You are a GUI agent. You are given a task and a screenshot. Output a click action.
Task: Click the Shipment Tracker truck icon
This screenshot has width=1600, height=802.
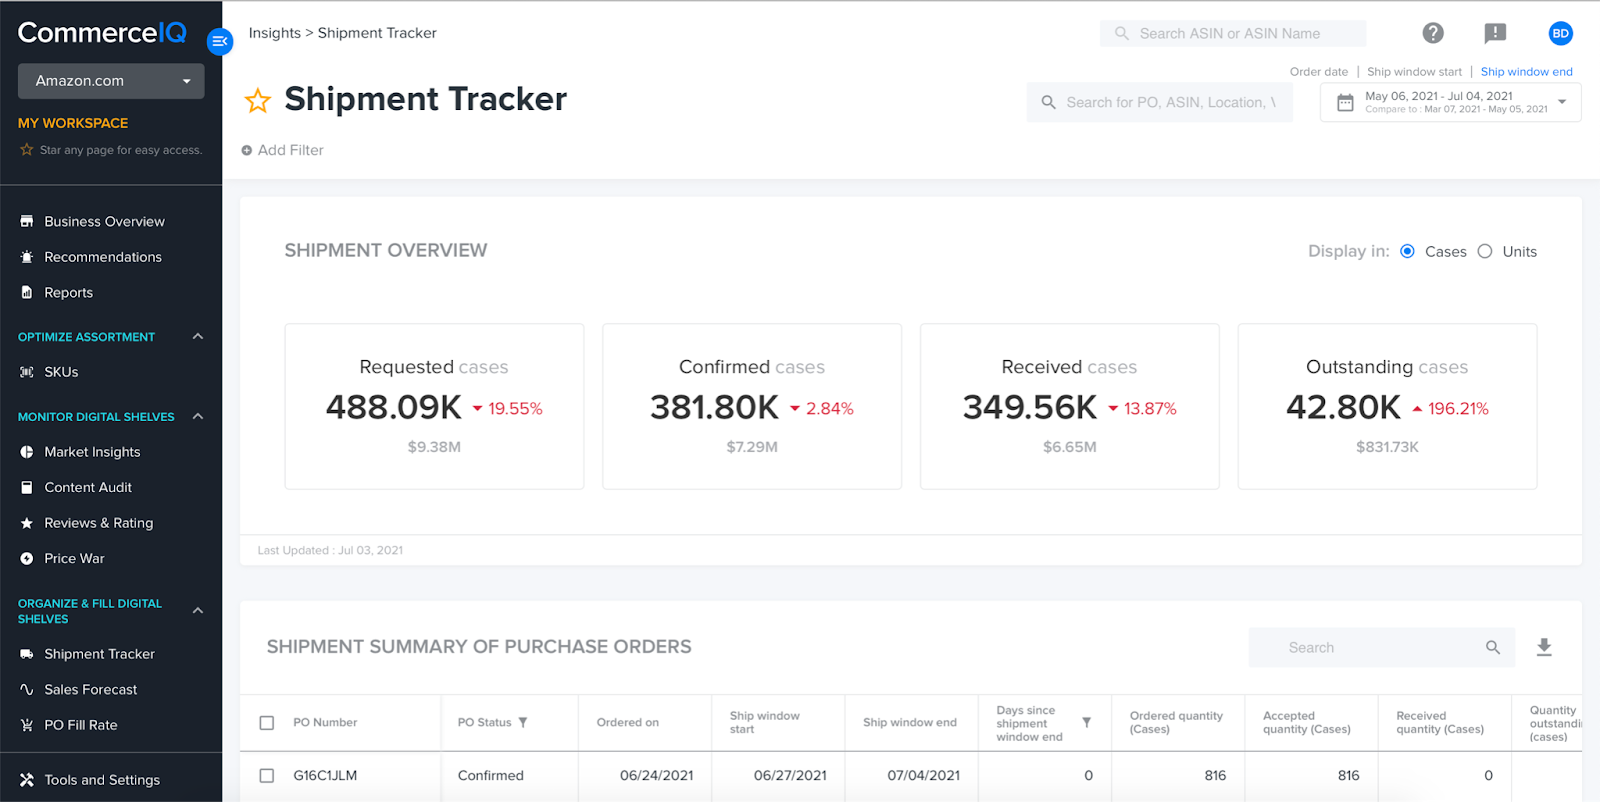(x=27, y=654)
